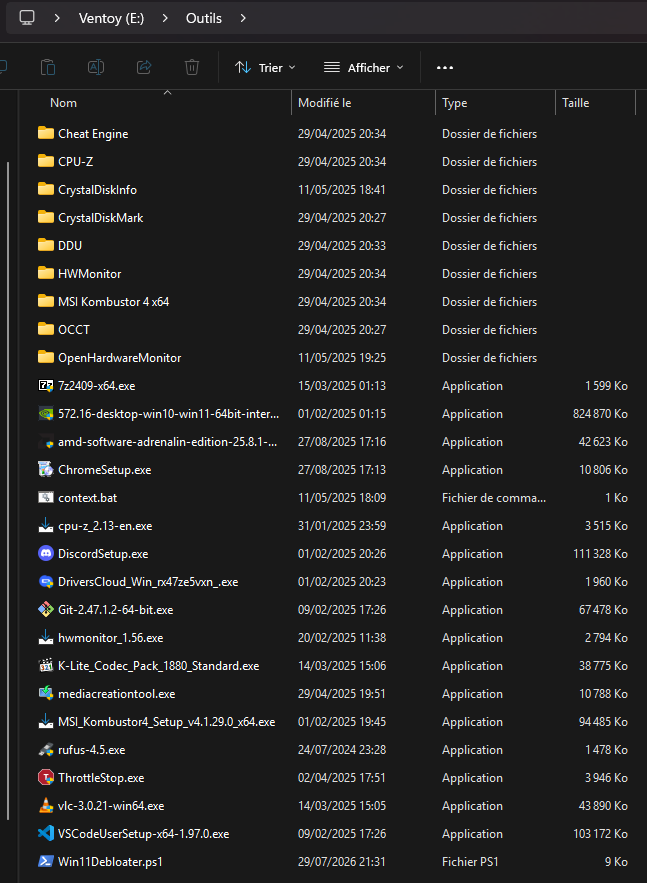Click the Delete trash icon in toolbar
Image resolution: width=647 pixels, height=883 pixels.
(x=192, y=68)
